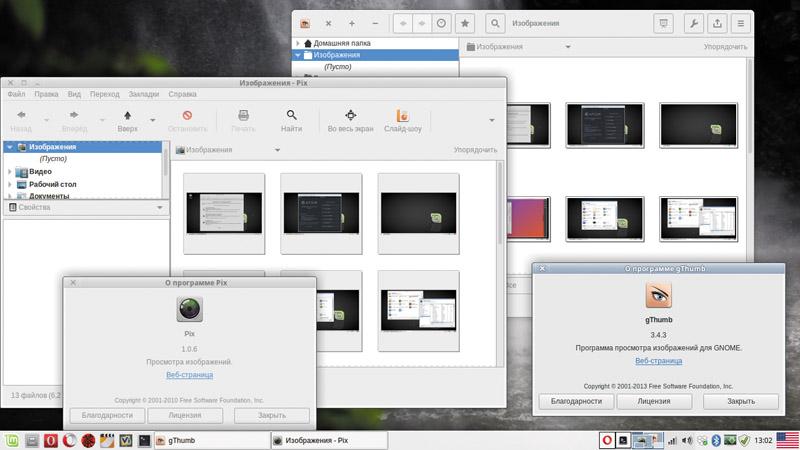Collapse Изображения node in gThumb tree
Image resolution: width=800 pixels, height=450 pixels.
pyautogui.click(x=298, y=55)
